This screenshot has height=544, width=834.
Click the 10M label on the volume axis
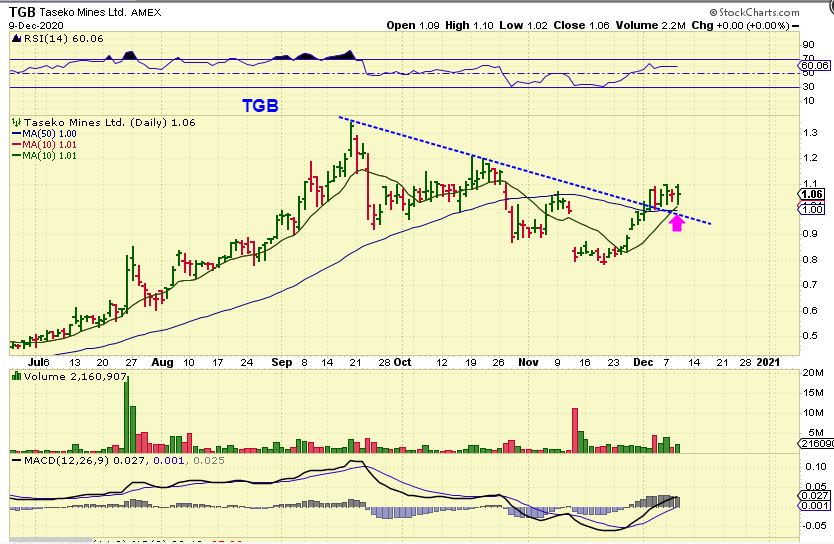813,413
